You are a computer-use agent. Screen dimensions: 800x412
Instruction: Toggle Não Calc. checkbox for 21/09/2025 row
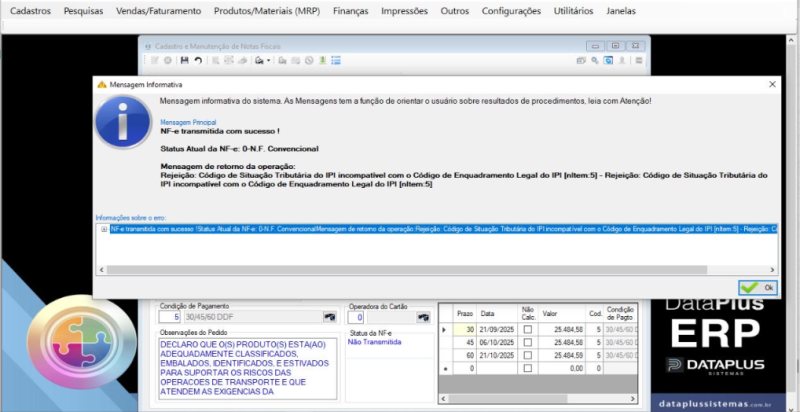click(528, 329)
